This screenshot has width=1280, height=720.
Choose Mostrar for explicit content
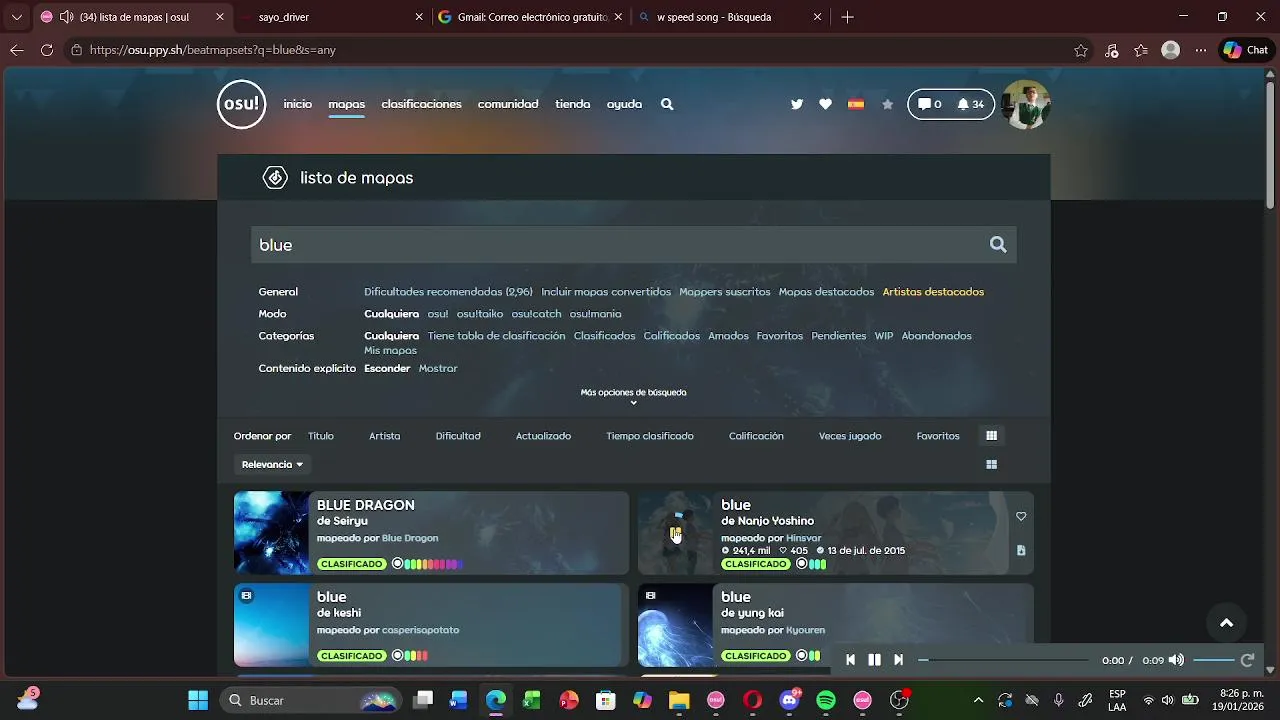pyautogui.click(x=438, y=369)
